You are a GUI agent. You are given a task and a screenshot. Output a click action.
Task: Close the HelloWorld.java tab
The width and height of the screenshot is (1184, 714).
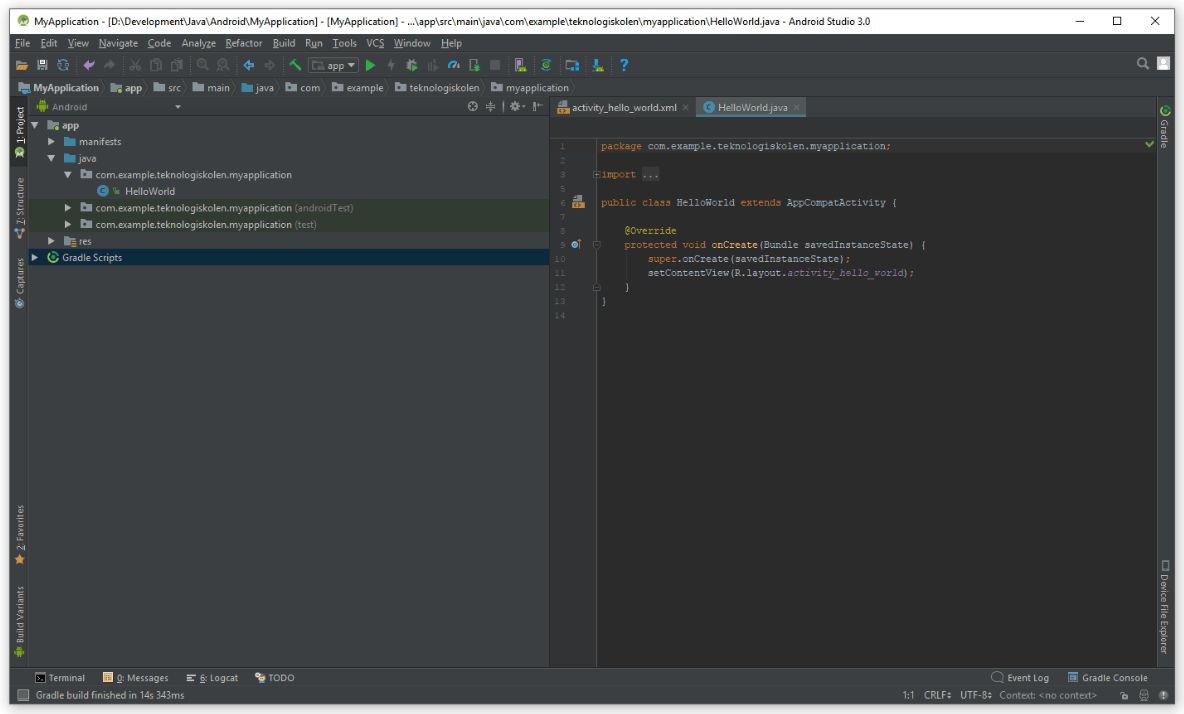(797, 107)
